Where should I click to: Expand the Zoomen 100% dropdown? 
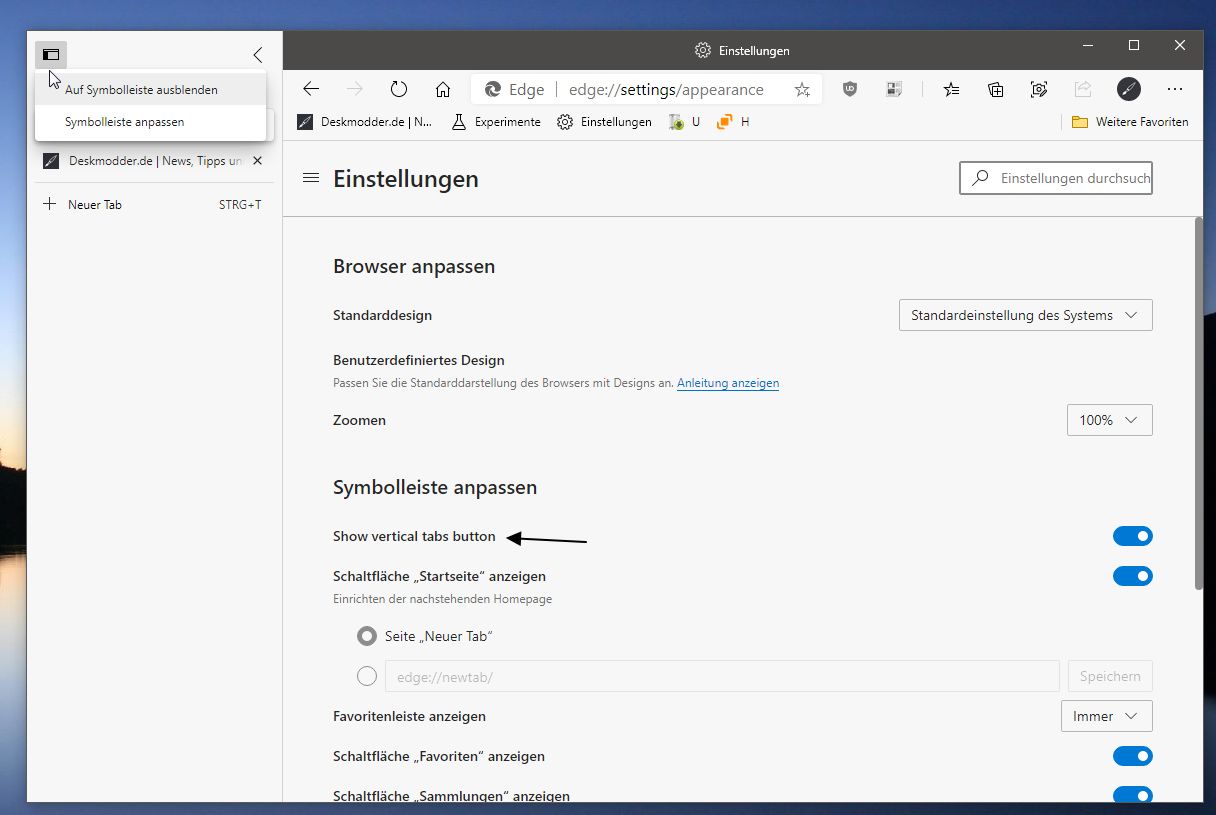1110,420
